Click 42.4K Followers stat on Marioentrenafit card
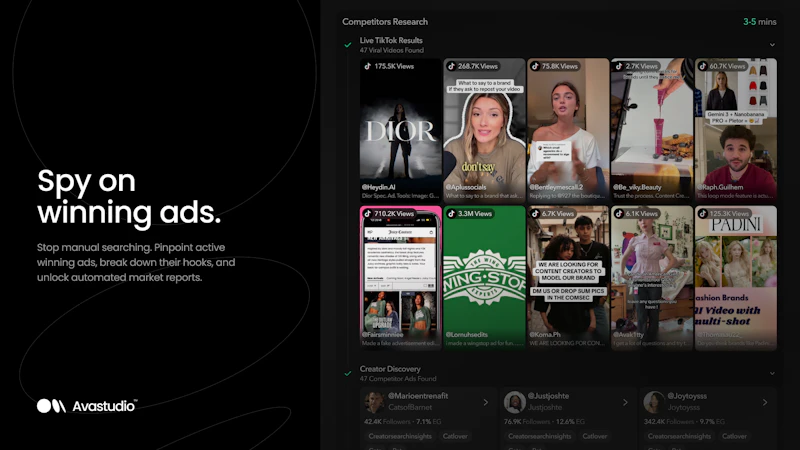Viewport: 800px width, 450px height. click(388, 422)
